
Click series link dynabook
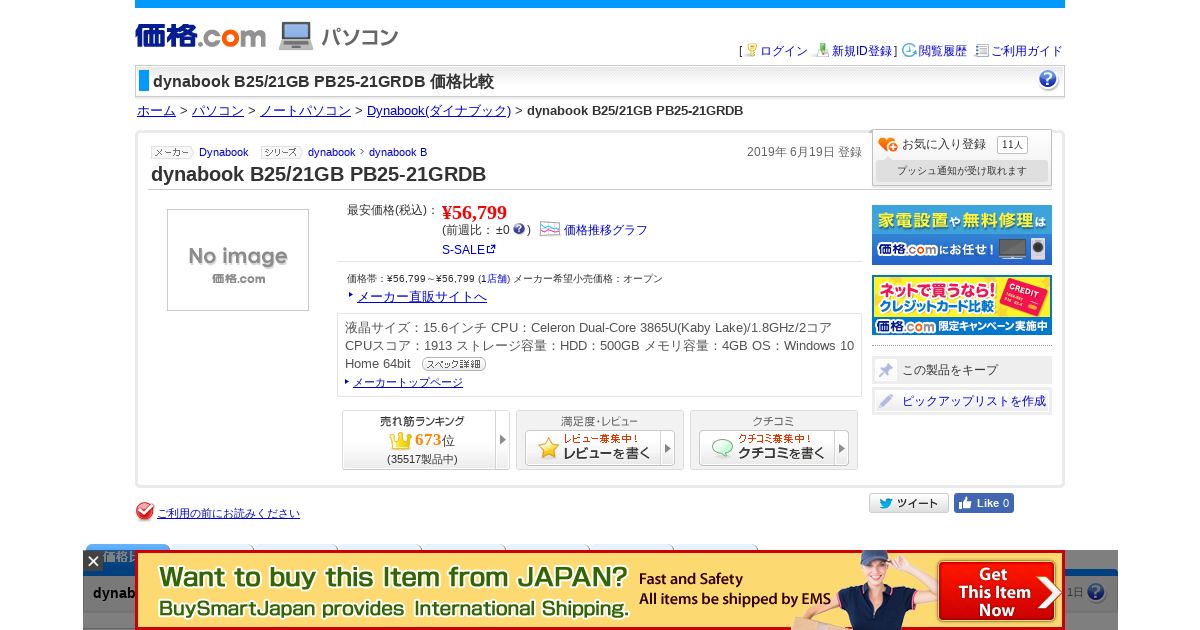pyautogui.click(x=331, y=152)
